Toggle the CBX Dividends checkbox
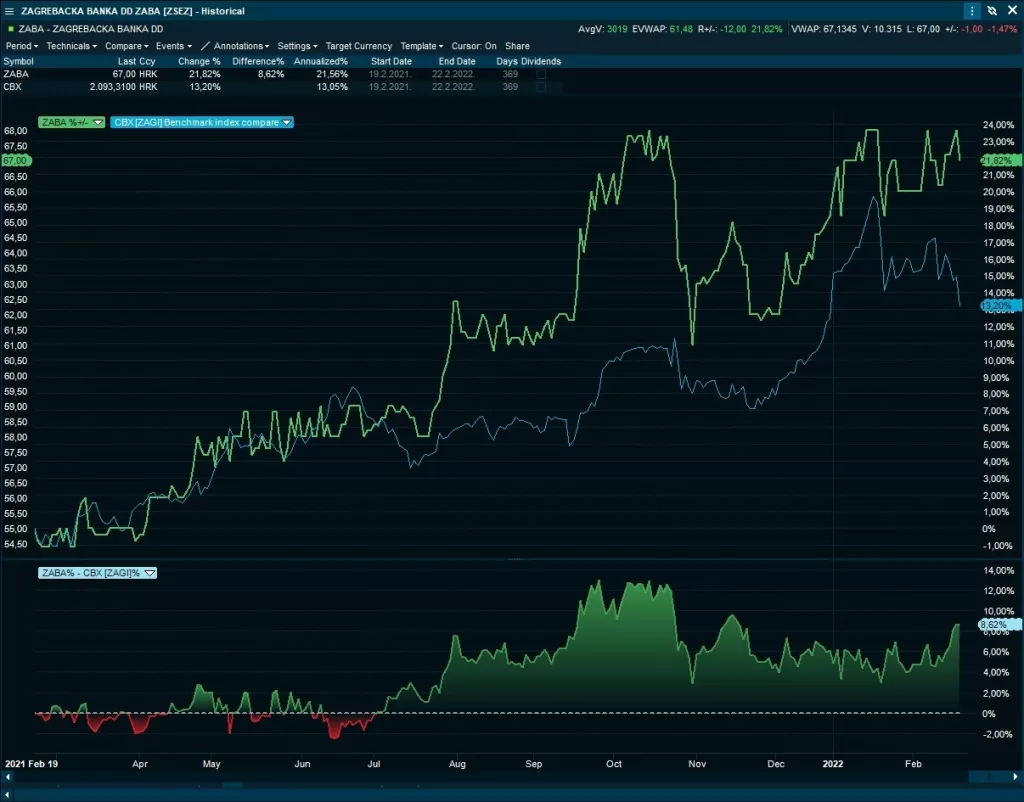Image resolution: width=1024 pixels, height=802 pixels. pyautogui.click(x=541, y=87)
